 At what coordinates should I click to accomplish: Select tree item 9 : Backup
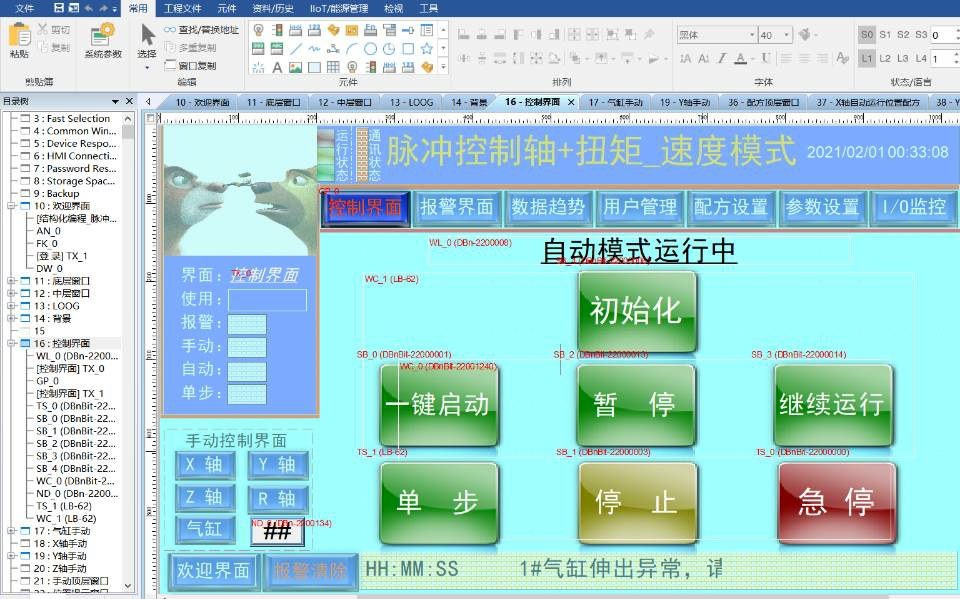coord(56,193)
